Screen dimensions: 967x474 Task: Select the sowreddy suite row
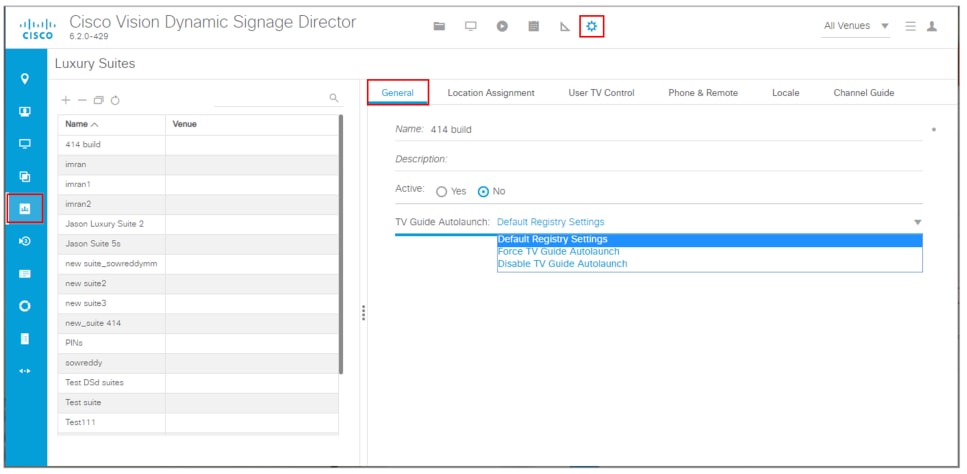pyautogui.click(x=198, y=363)
